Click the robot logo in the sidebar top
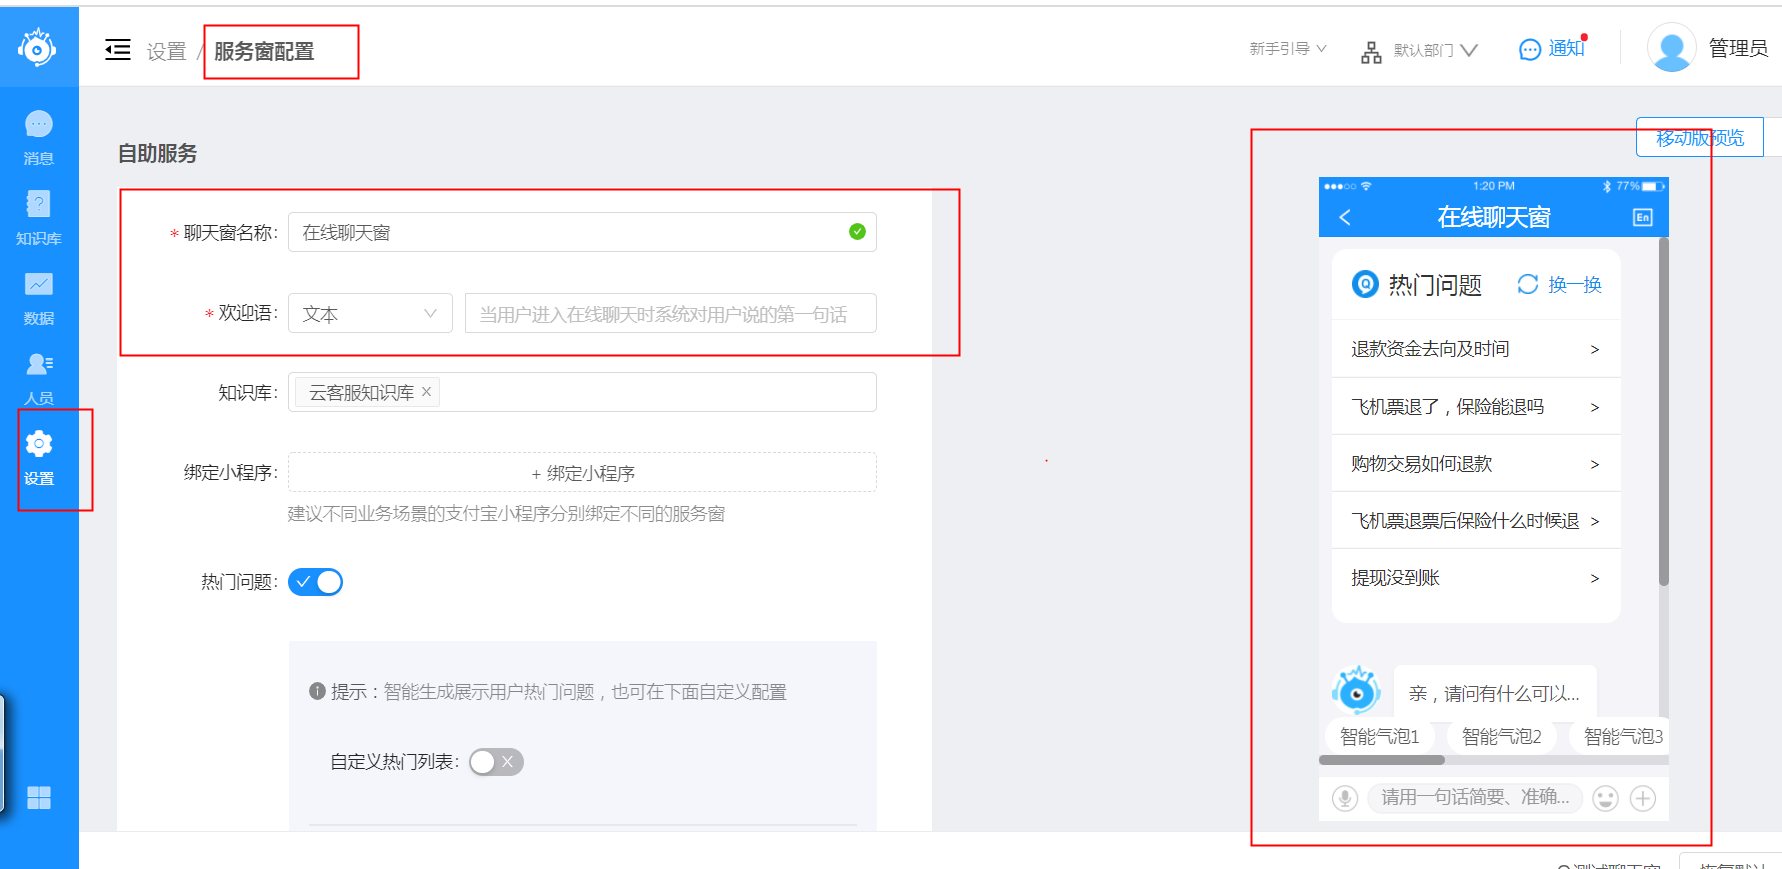Viewport: 1782px width, 869px height. tap(37, 47)
